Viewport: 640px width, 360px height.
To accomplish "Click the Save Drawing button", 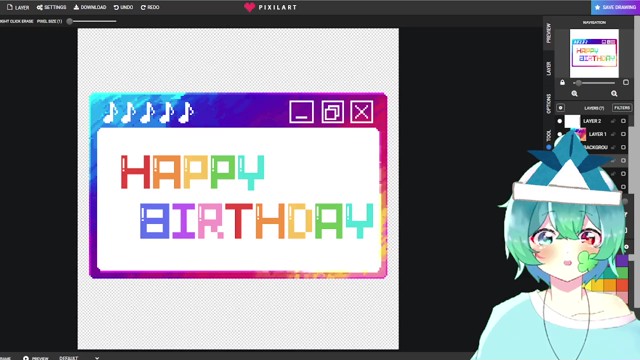I will (x=615, y=7).
